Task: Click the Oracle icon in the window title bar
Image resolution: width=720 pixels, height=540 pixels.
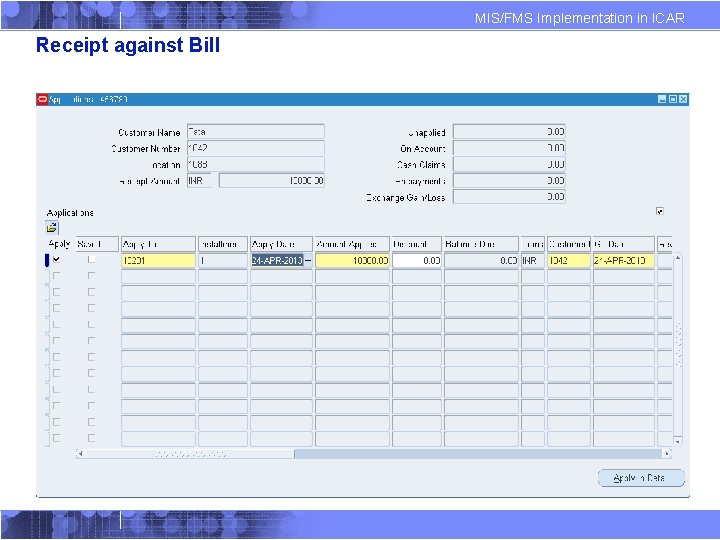Action: (x=42, y=99)
